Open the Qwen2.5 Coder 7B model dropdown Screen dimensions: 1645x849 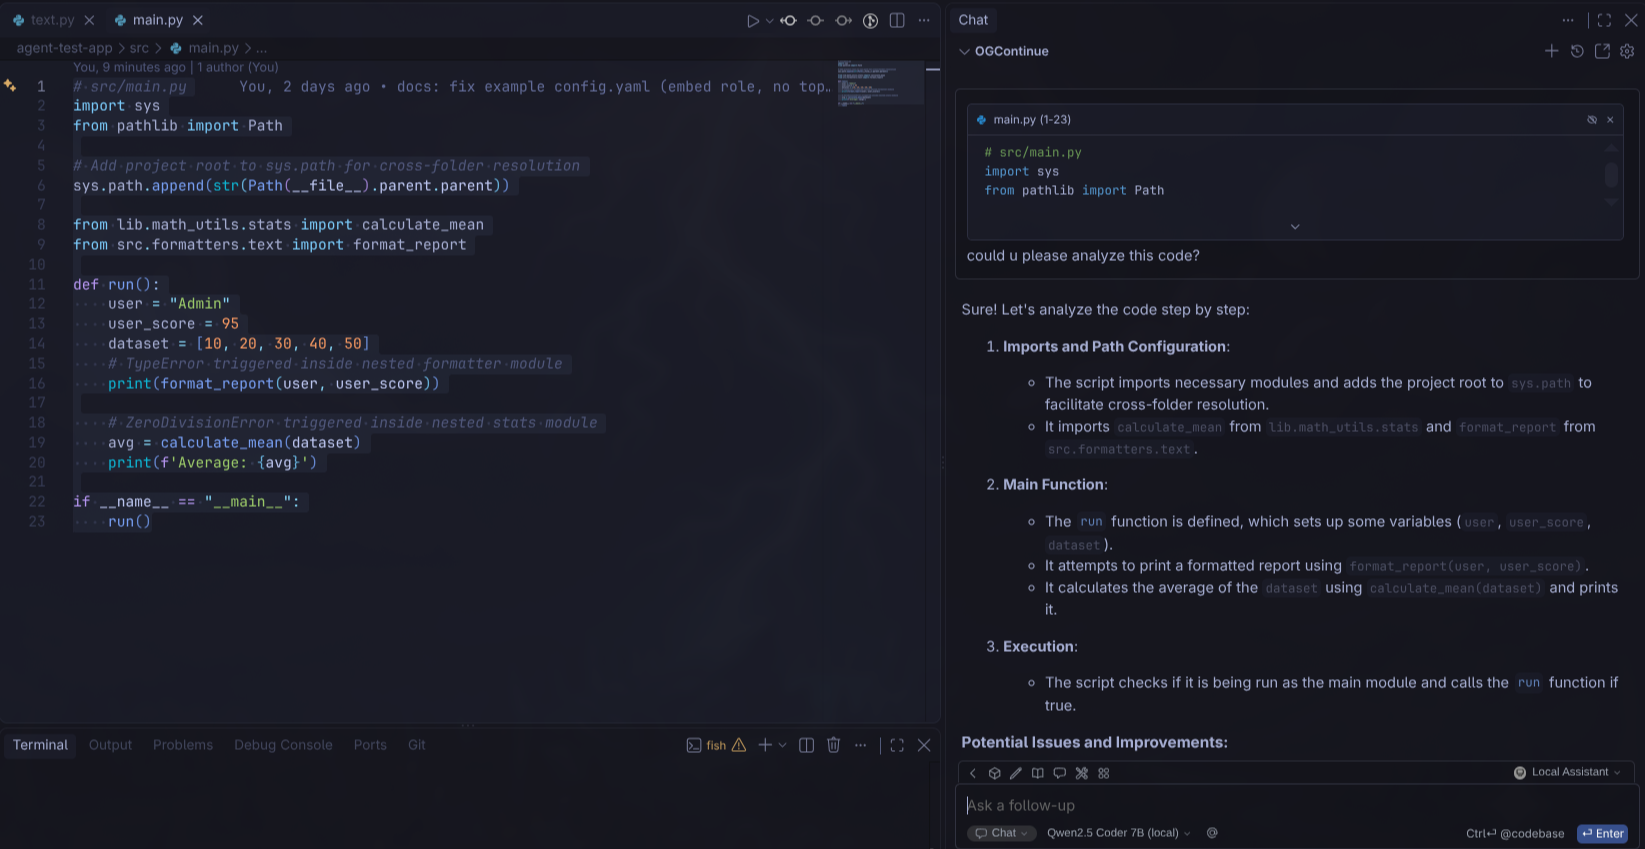coord(1119,833)
